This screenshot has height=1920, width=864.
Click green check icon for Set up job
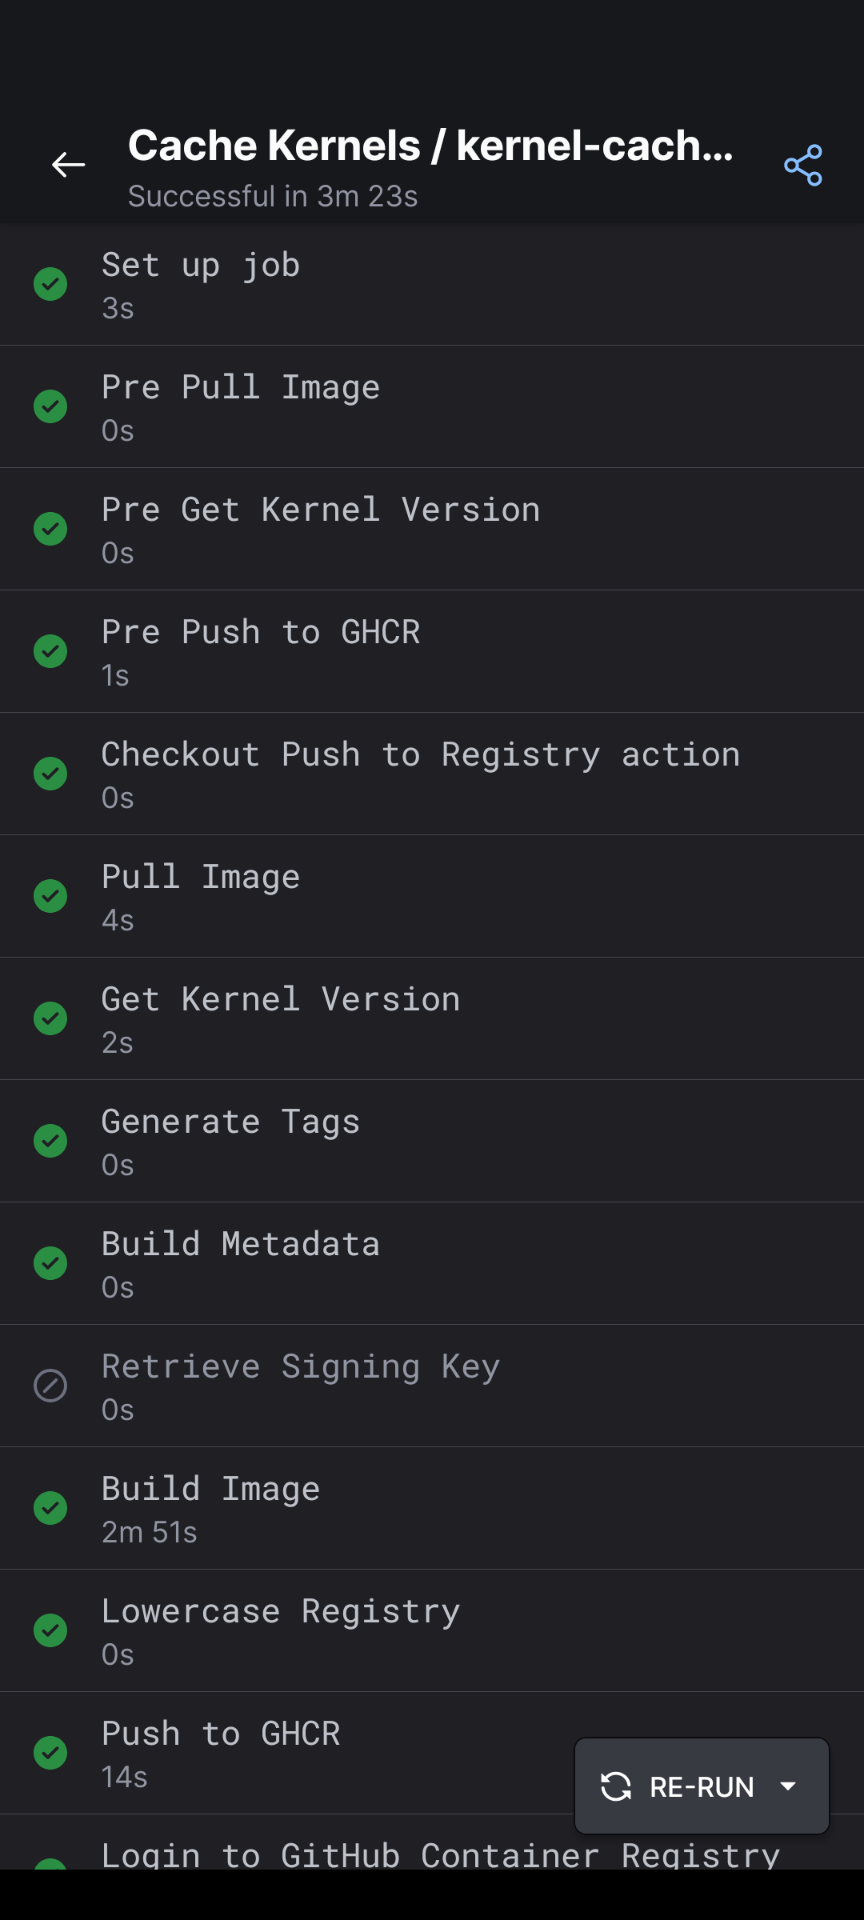51,284
